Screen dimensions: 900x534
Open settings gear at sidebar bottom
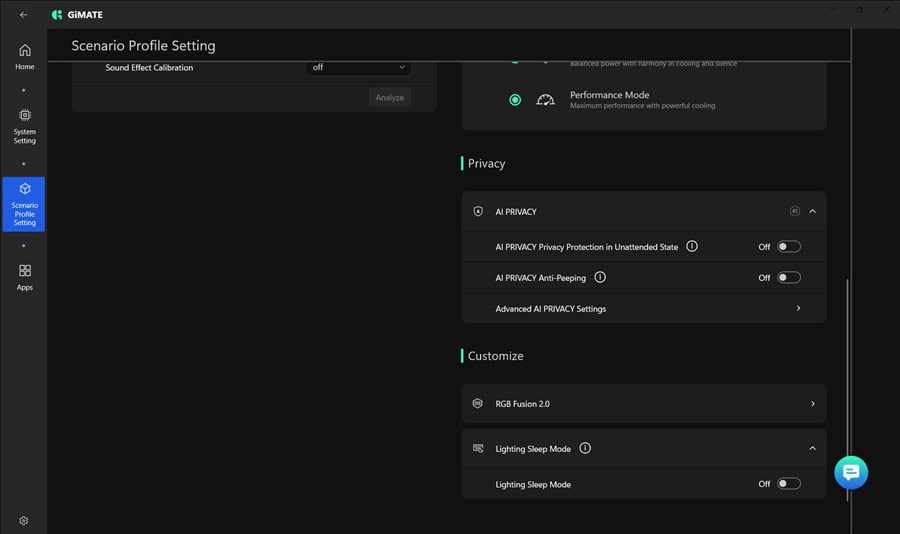click(x=24, y=520)
